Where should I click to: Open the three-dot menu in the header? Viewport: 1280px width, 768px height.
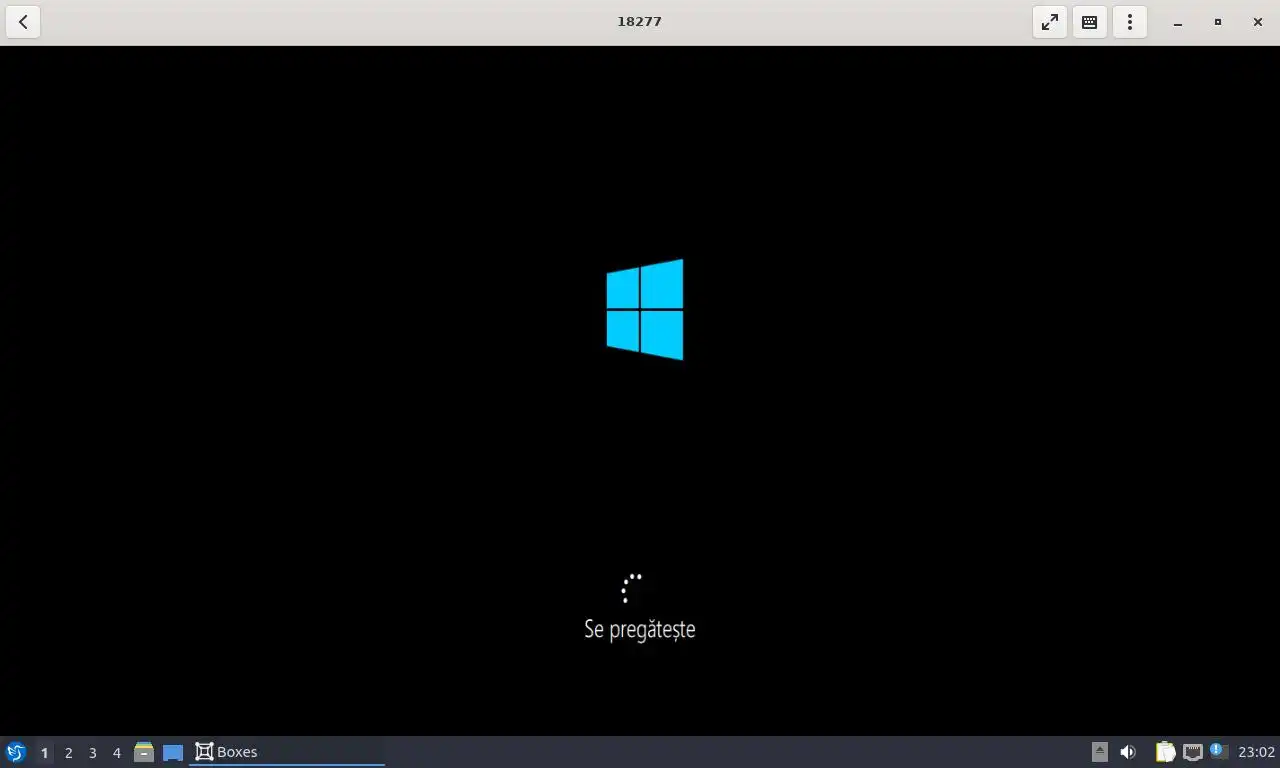click(x=1130, y=22)
